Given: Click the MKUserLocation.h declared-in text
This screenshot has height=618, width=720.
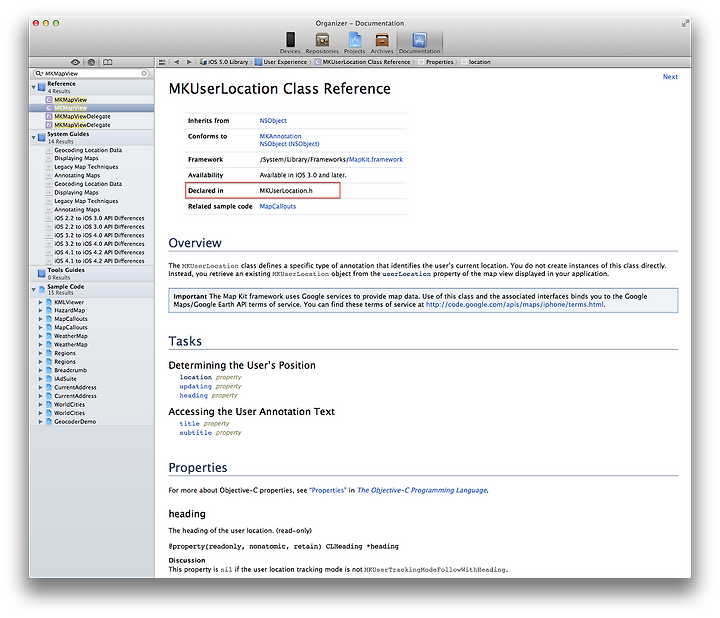Looking at the screenshot, I should tap(286, 191).
